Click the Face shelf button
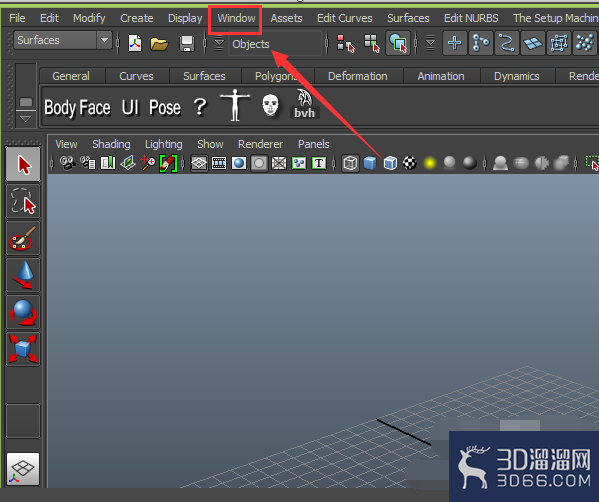 tap(95, 108)
